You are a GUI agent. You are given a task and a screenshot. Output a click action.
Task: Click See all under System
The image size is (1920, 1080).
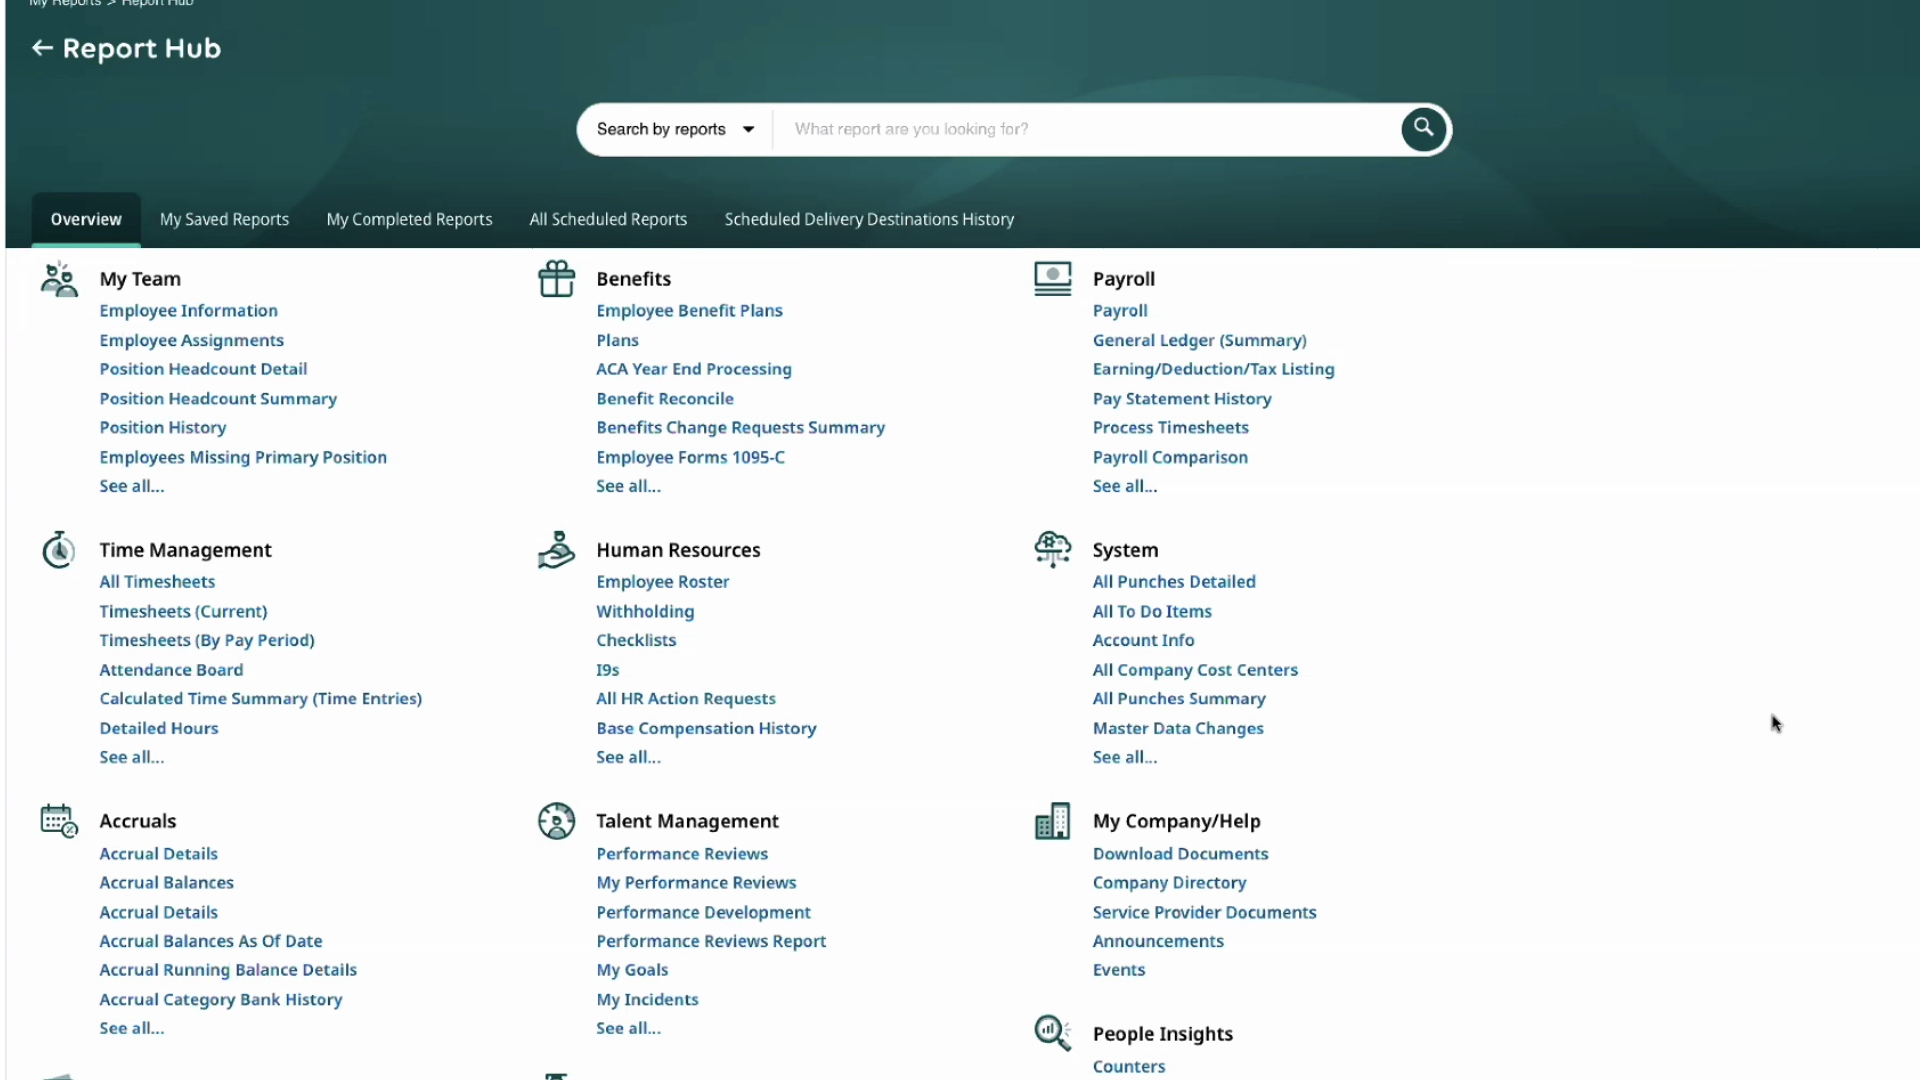point(1125,757)
